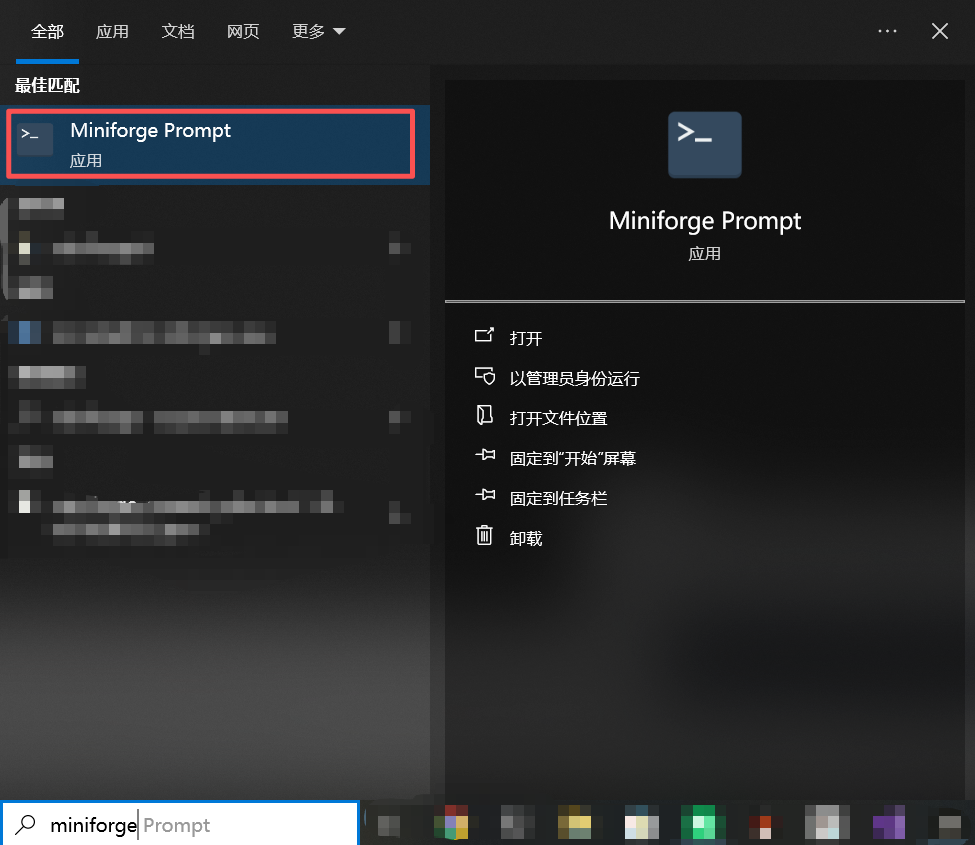The image size is (975, 845).
Task: Open the three-dots options menu
Action: coord(887,31)
